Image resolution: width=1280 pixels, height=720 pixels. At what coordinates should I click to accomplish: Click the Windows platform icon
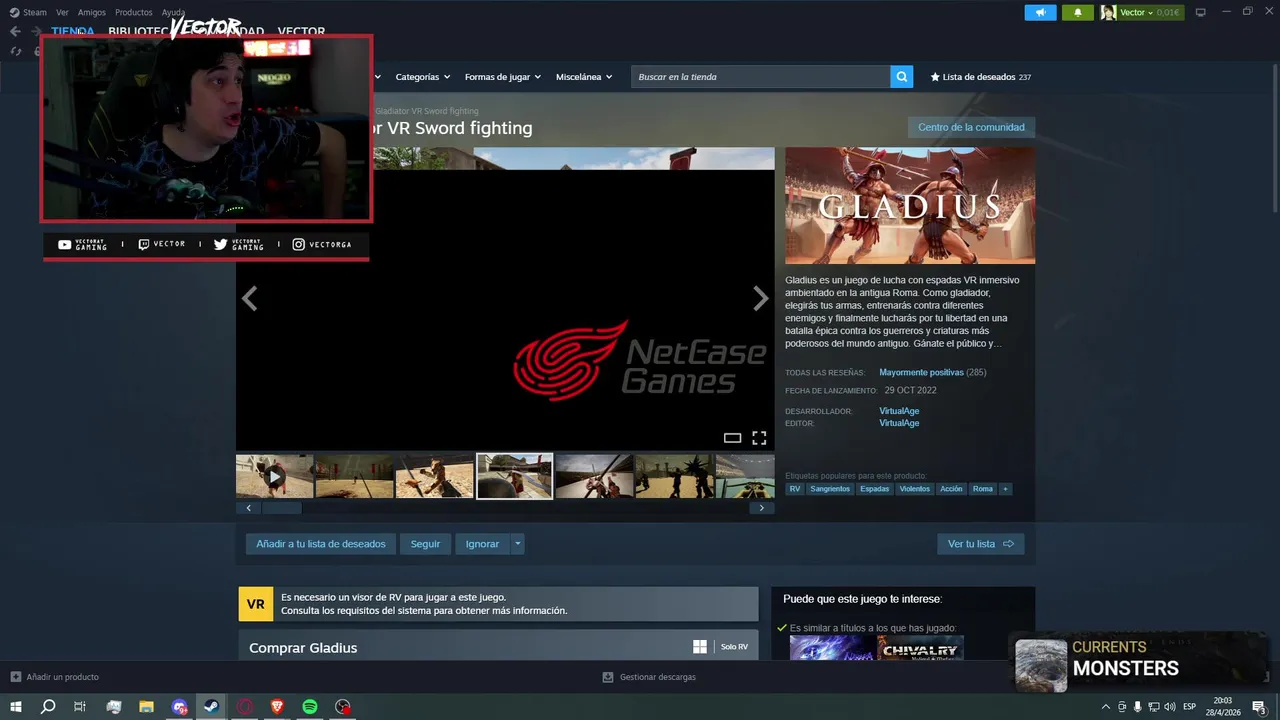tap(700, 647)
